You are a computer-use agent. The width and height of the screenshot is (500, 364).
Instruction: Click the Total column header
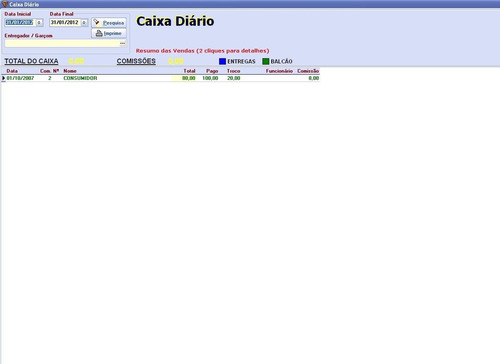pyautogui.click(x=189, y=71)
